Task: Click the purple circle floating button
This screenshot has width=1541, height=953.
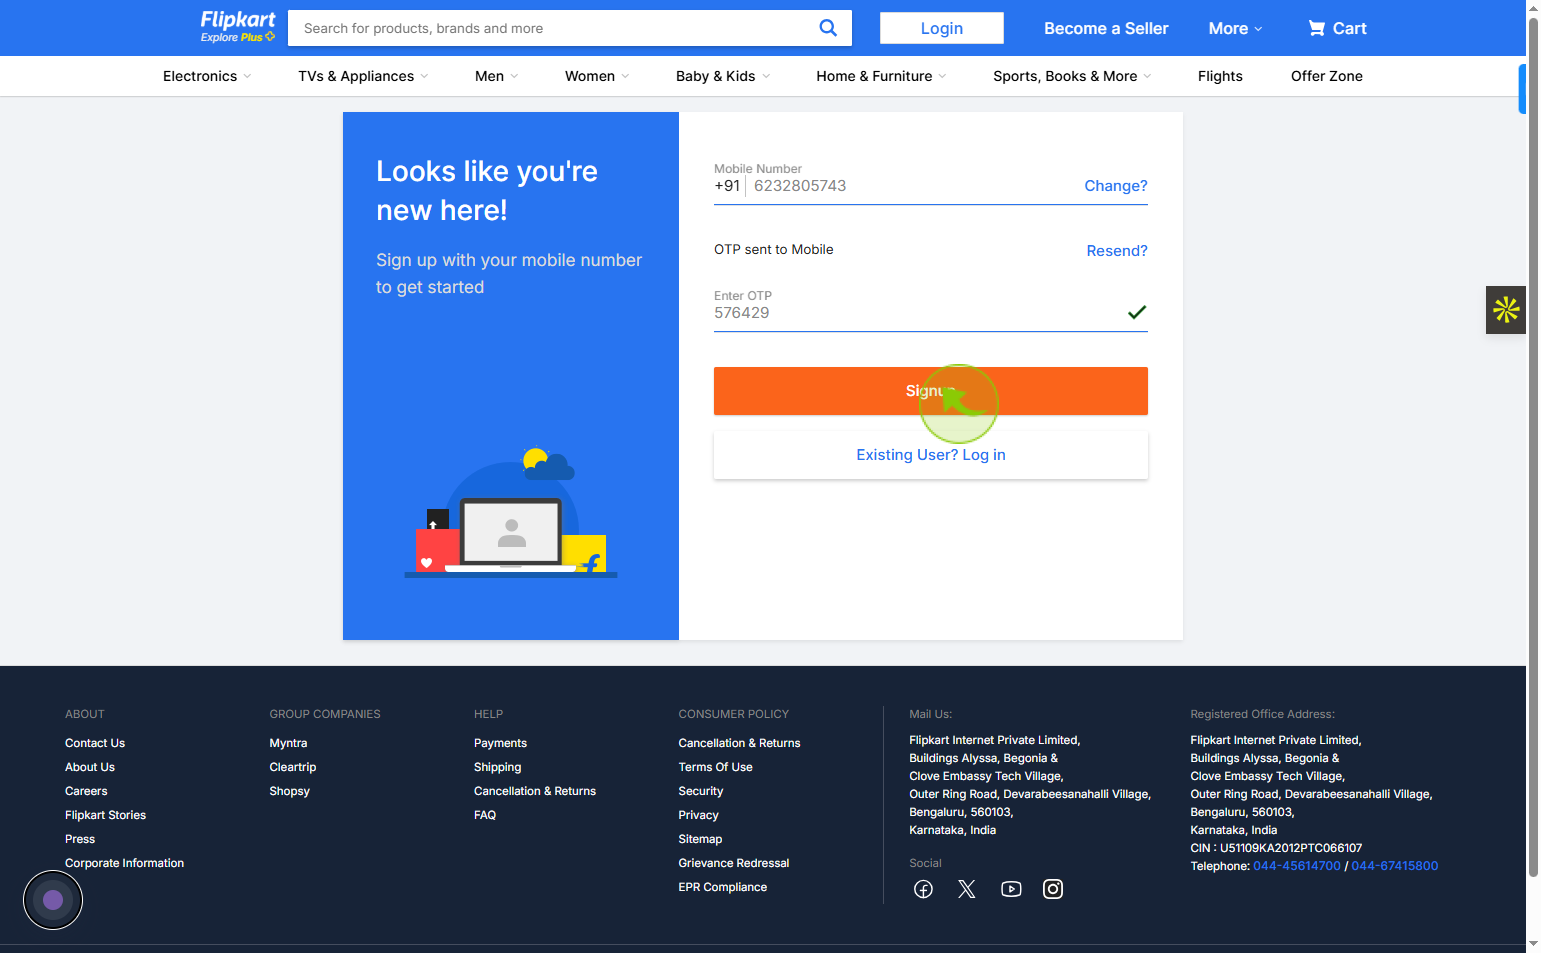Action: point(53,900)
